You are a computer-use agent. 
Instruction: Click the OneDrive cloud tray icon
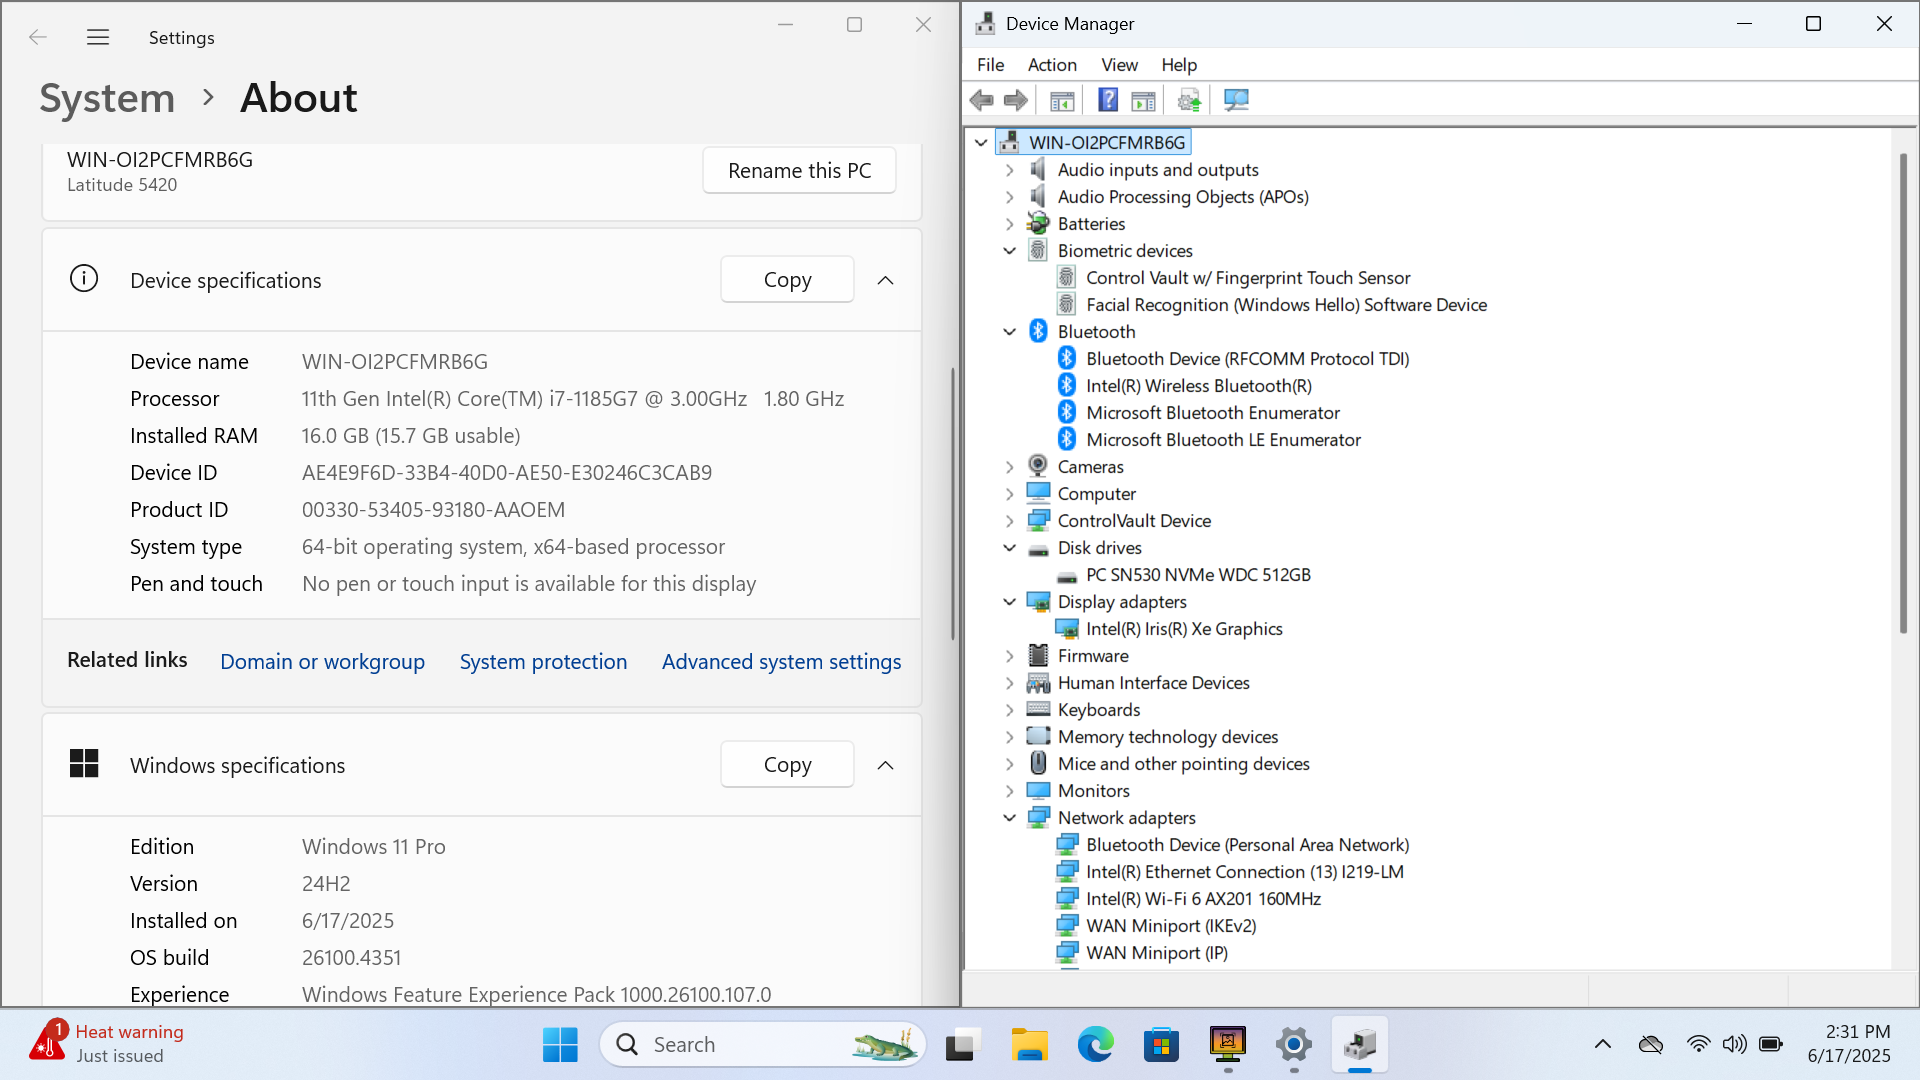(x=1651, y=1045)
